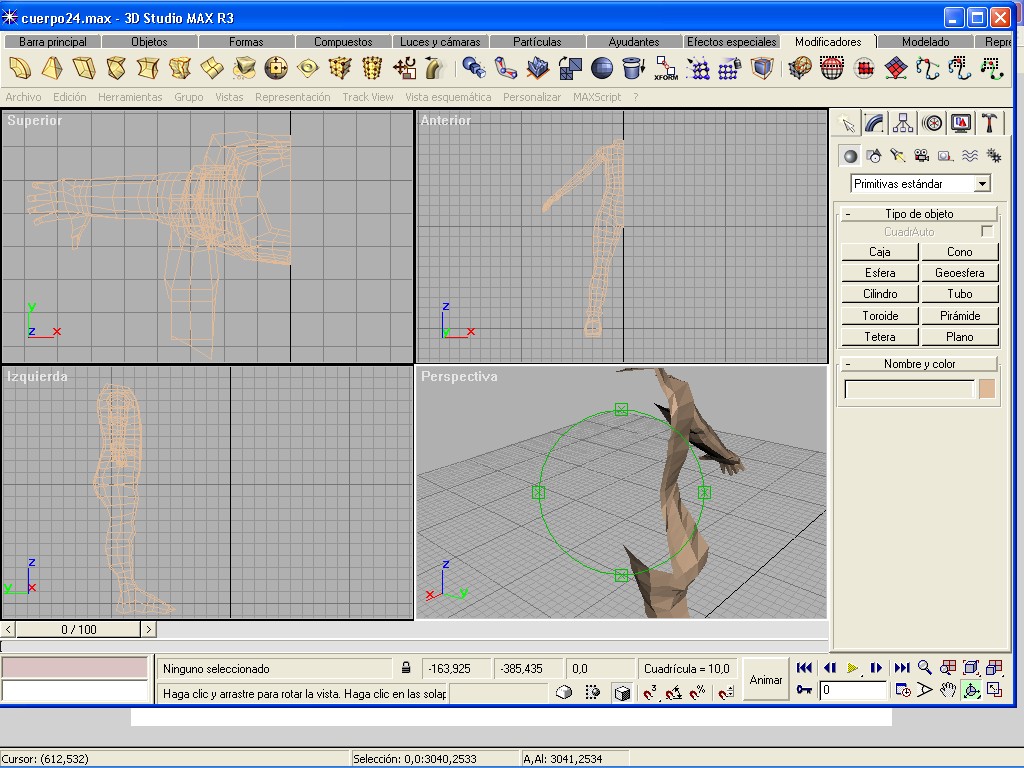Open the object color swatch

(x=987, y=389)
